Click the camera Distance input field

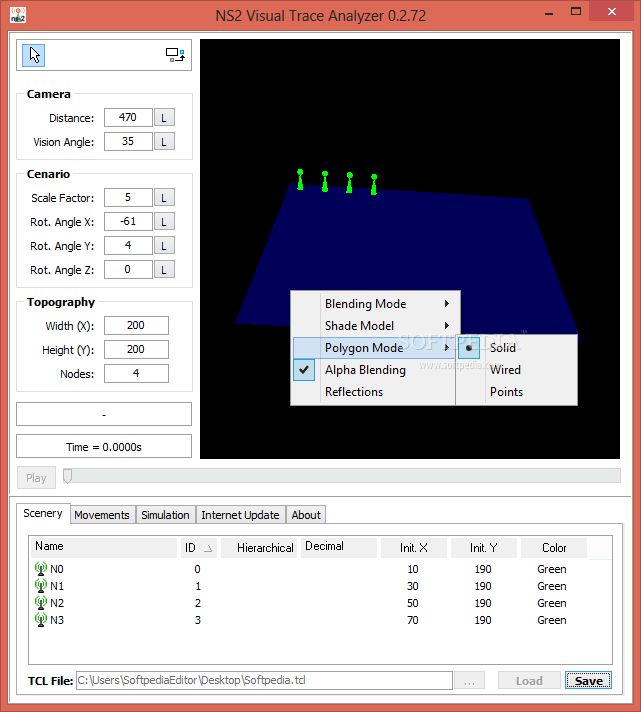[128, 118]
